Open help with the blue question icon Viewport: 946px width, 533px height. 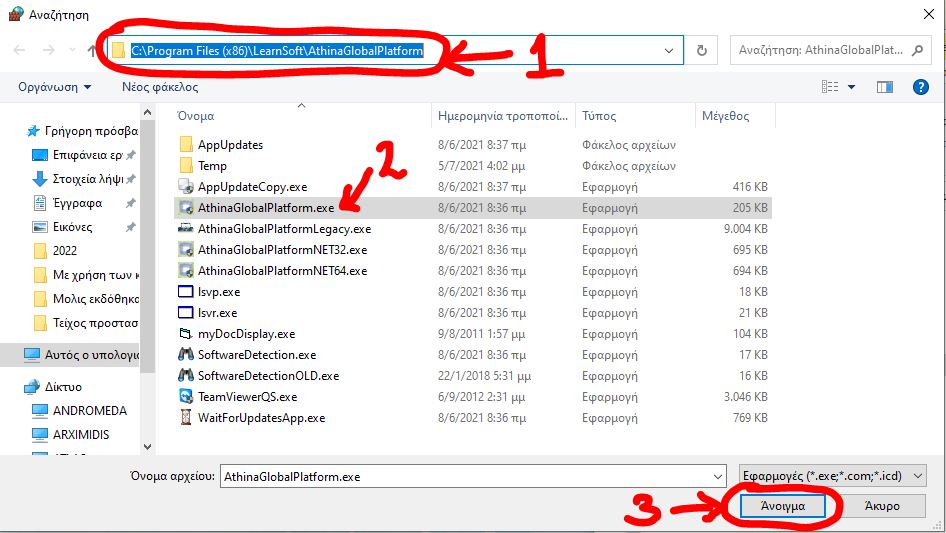click(x=921, y=87)
